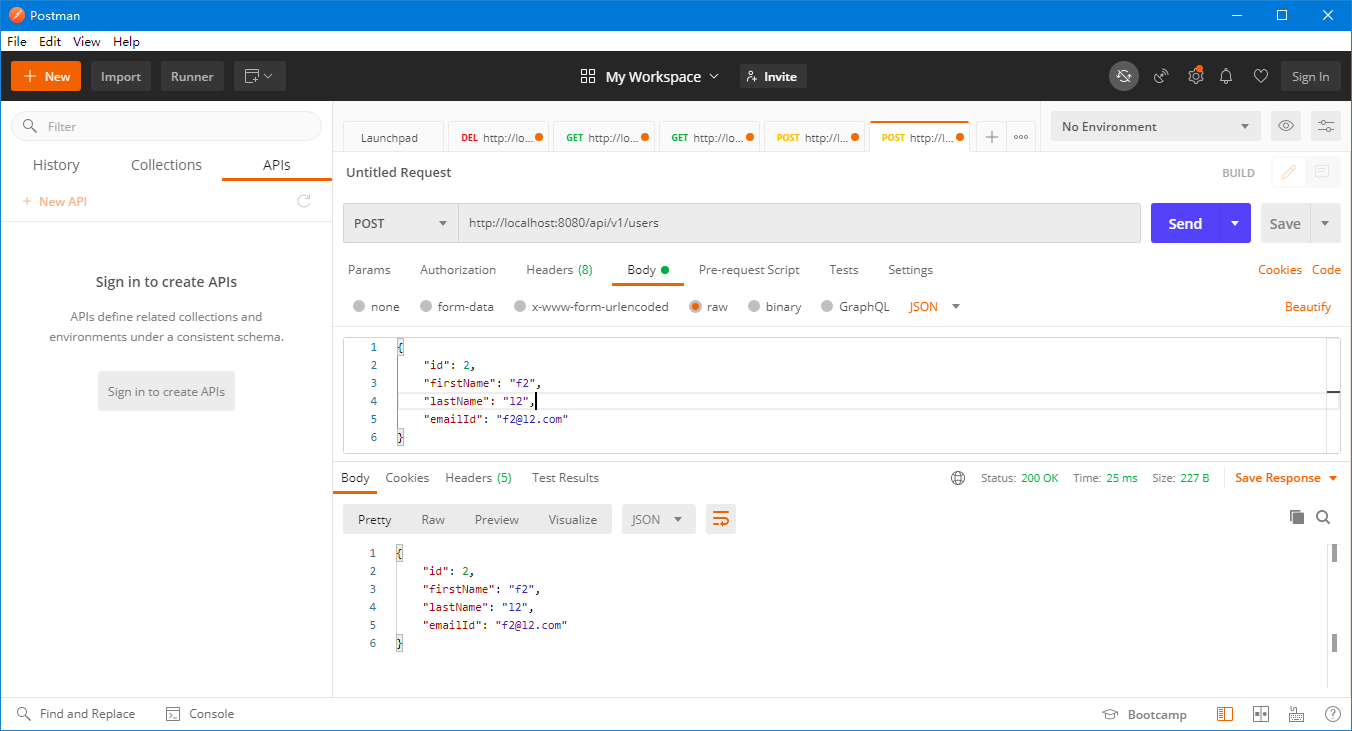
Task: Click the orange single-pane layout icon in status bar
Action: click(1225, 714)
